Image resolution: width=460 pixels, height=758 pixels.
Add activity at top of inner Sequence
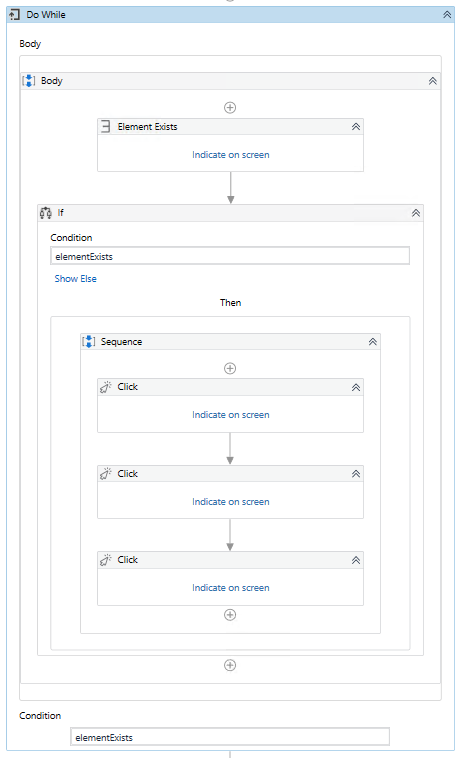coord(230,368)
